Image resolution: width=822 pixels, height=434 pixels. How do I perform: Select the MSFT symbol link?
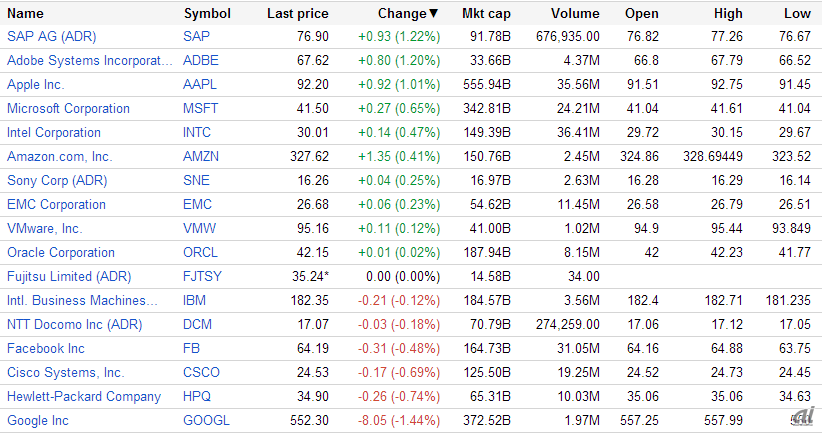(201, 108)
